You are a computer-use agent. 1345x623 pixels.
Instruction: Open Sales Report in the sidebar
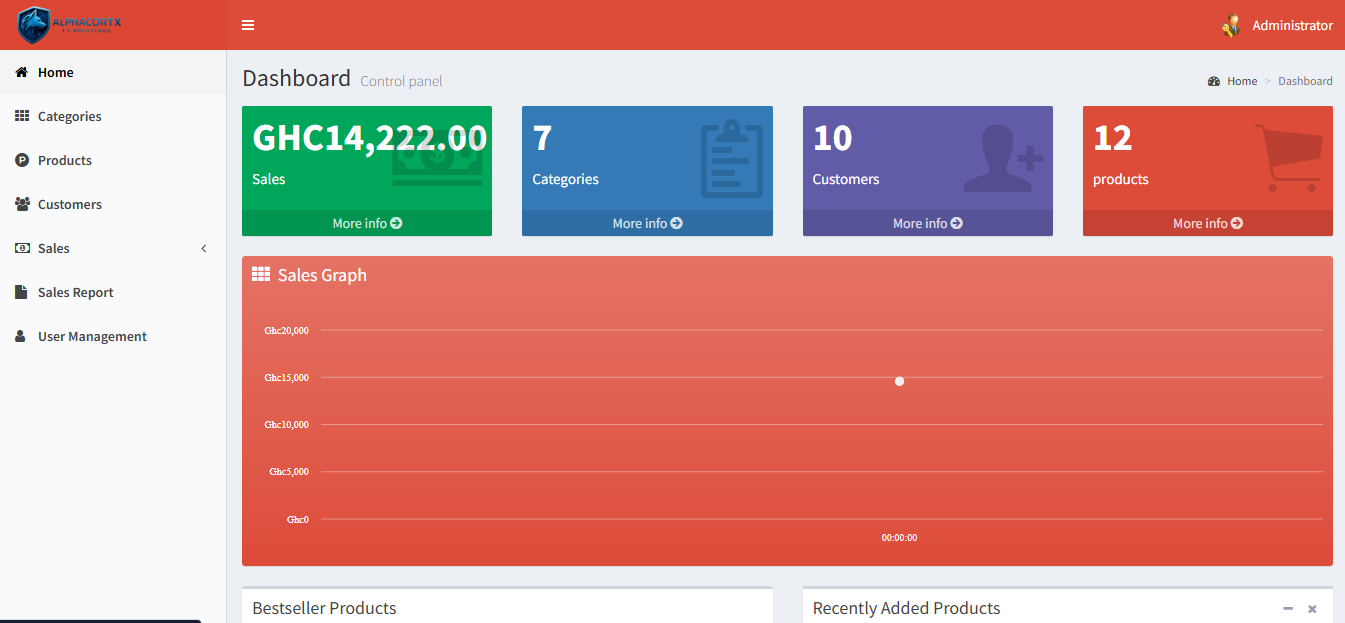(113, 292)
